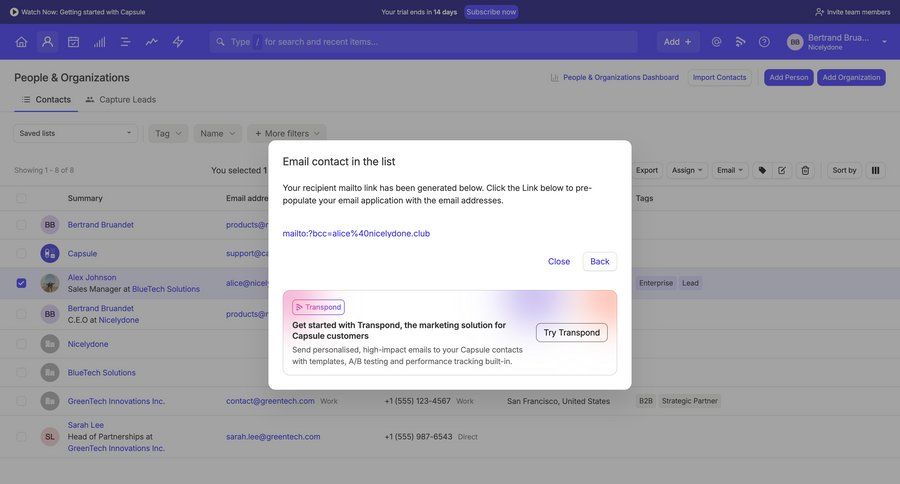Click the GreenTech Innovations organization avatar

click(x=50, y=401)
